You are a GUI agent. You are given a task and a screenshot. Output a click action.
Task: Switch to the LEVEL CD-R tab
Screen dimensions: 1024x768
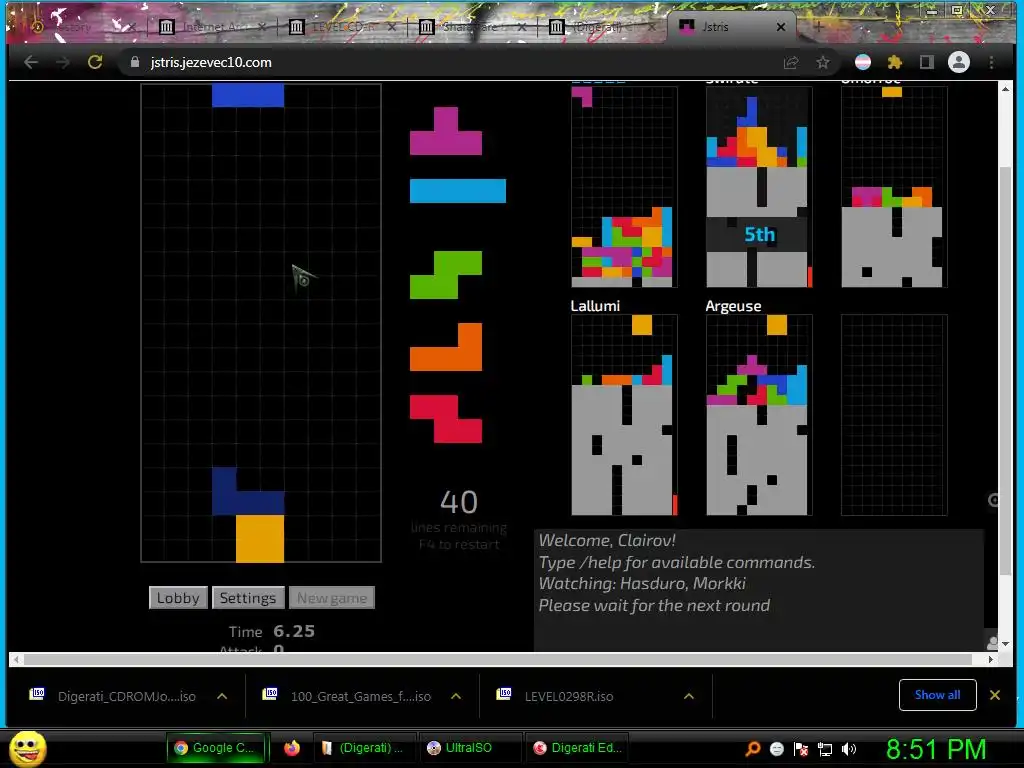point(343,27)
